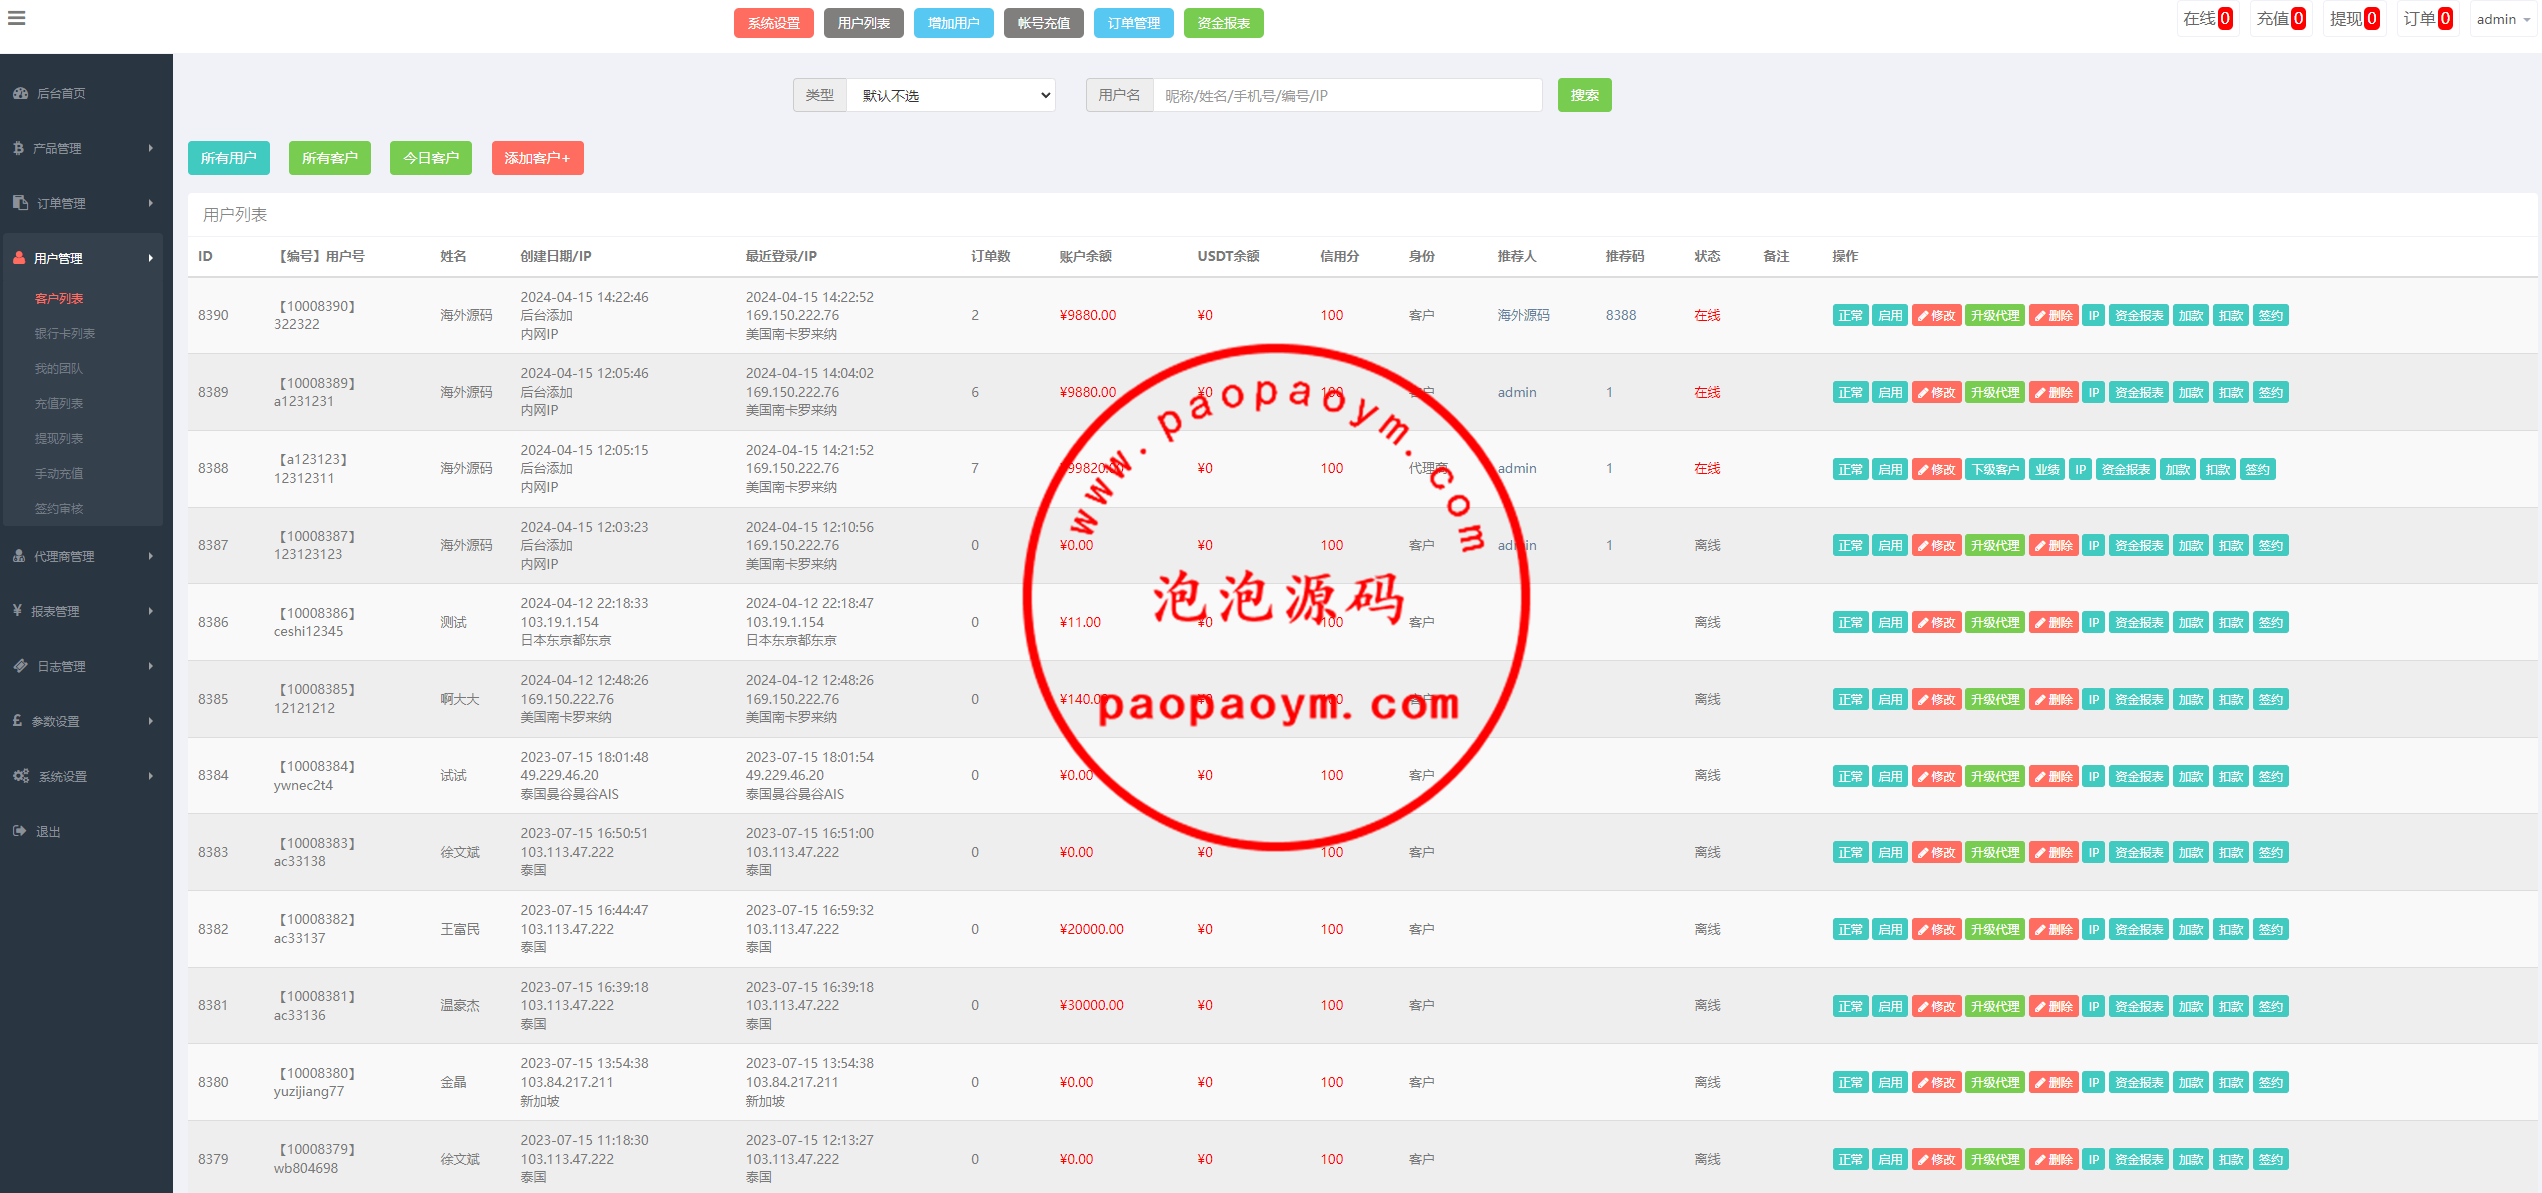Focus the 昵称/姓名/手机号 search field
The image size is (2542, 1193).
coord(1347,95)
